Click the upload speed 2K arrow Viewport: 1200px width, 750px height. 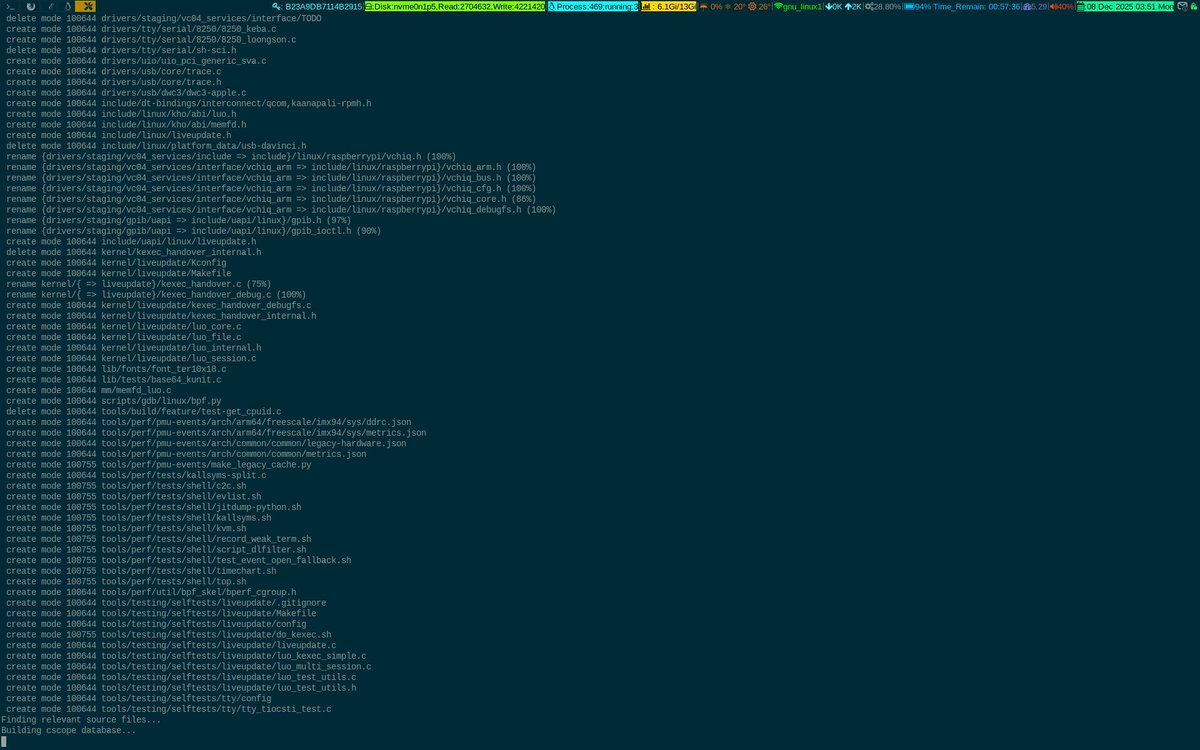point(854,6)
